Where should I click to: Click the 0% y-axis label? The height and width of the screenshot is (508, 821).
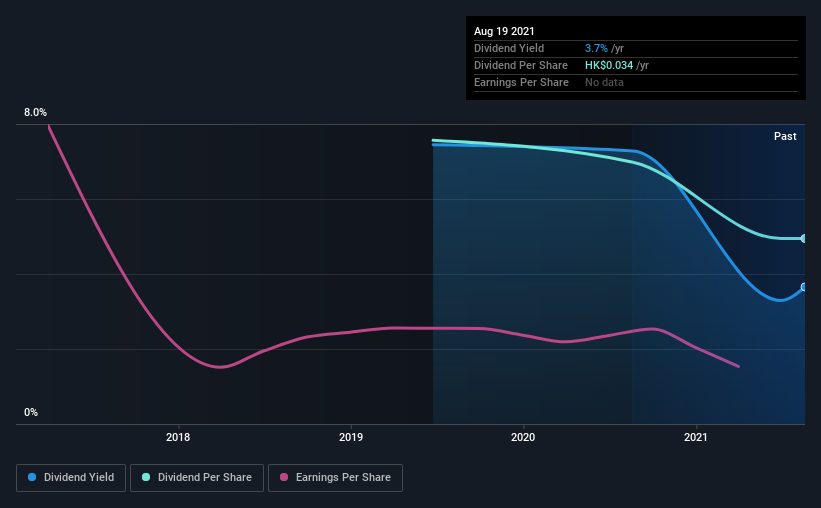(x=31, y=413)
